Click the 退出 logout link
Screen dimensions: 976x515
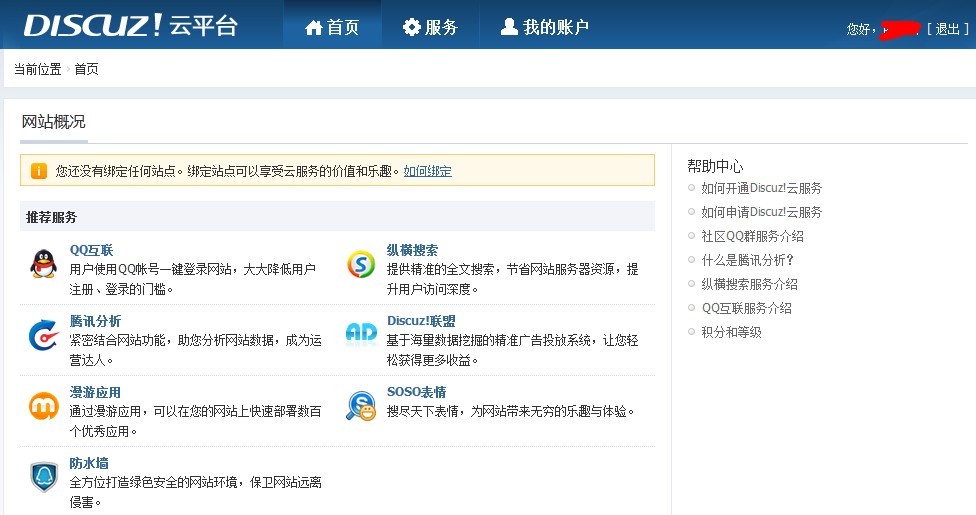(x=947, y=29)
